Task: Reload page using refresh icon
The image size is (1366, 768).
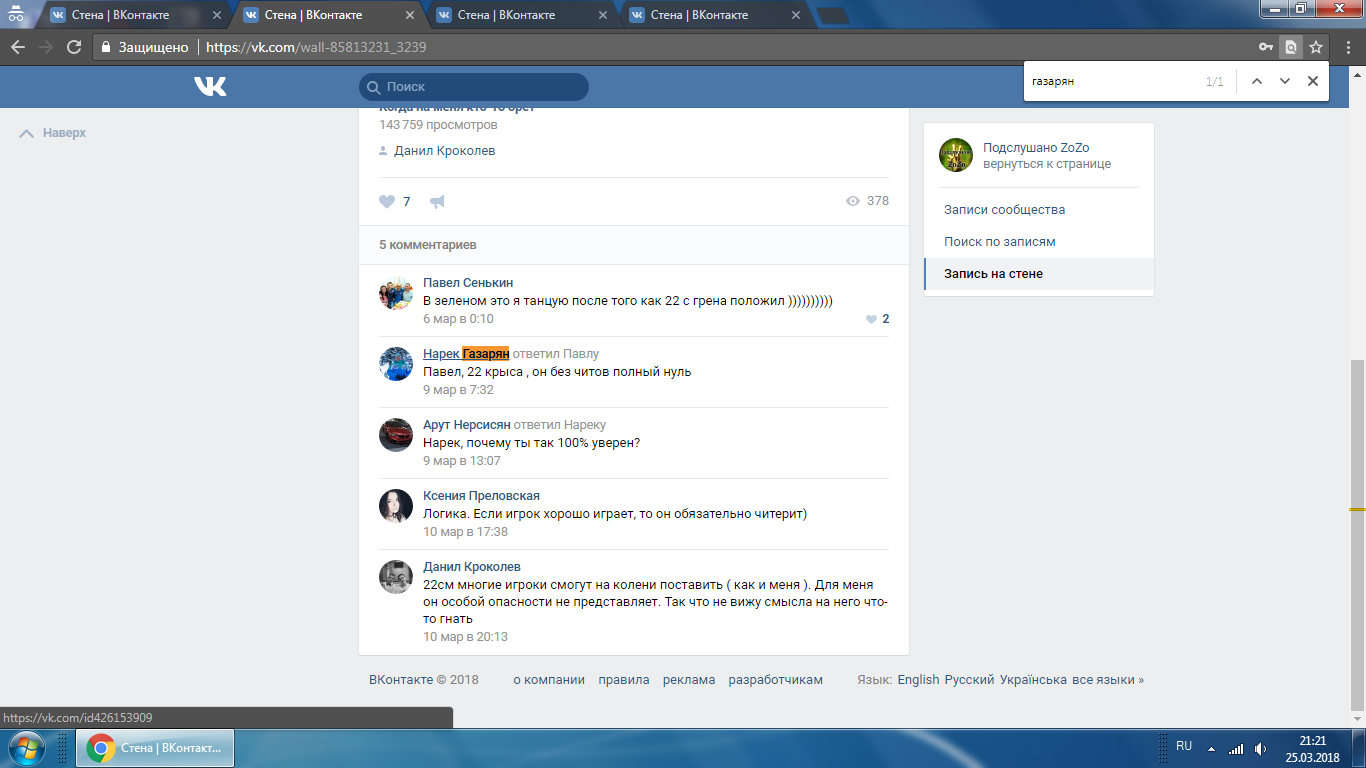Action: click(73, 47)
